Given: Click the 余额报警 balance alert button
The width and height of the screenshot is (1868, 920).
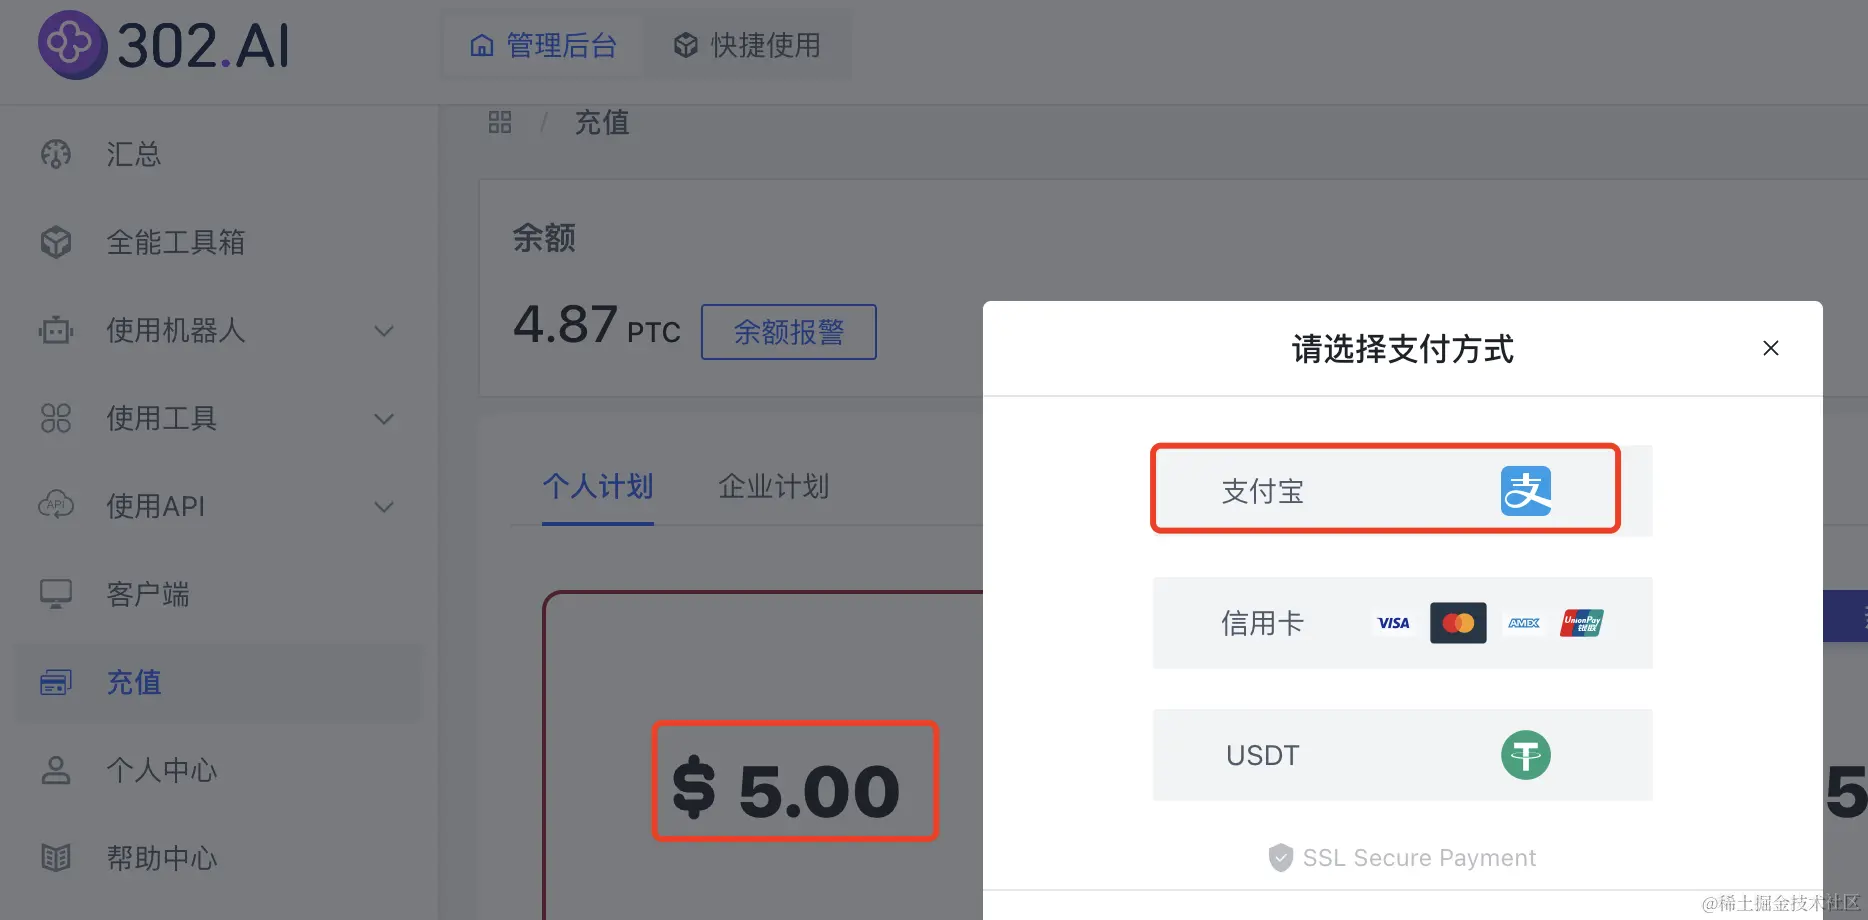Looking at the screenshot, I should [x=788, y=331].
